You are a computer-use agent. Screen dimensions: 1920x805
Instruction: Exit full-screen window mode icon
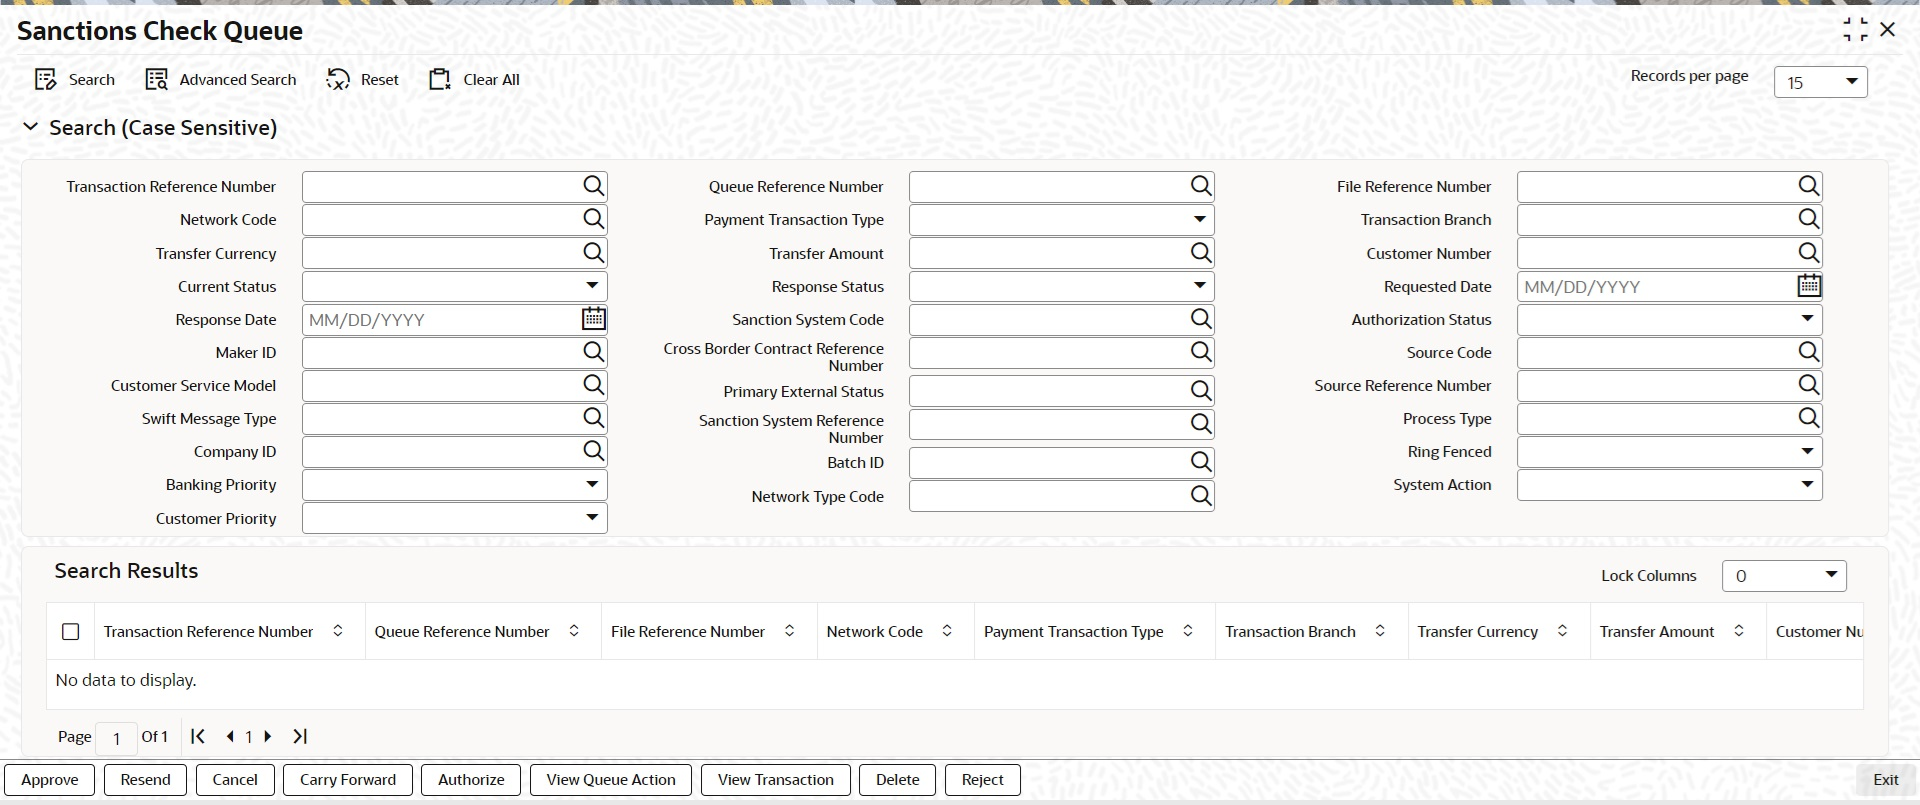point(1855,30)
